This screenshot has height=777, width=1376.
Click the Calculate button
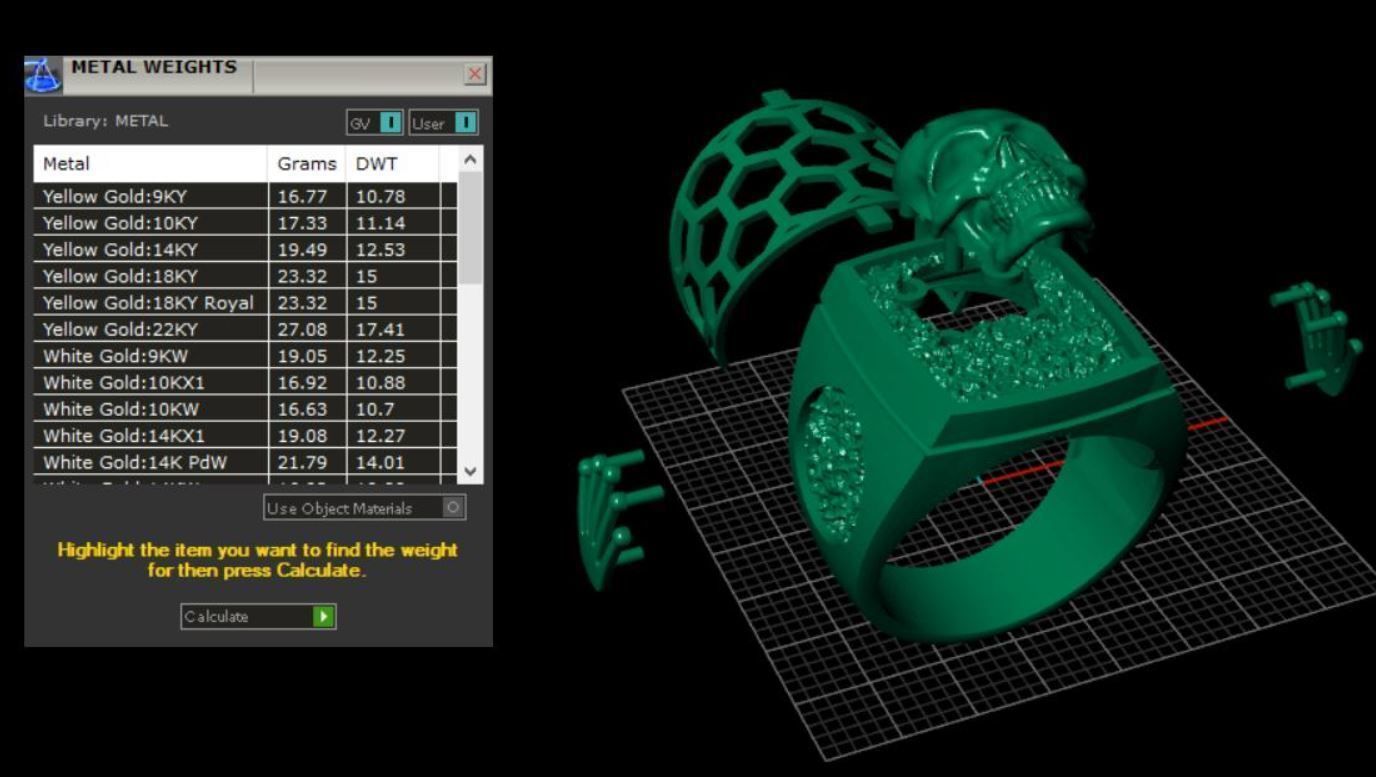click(258, 616)
